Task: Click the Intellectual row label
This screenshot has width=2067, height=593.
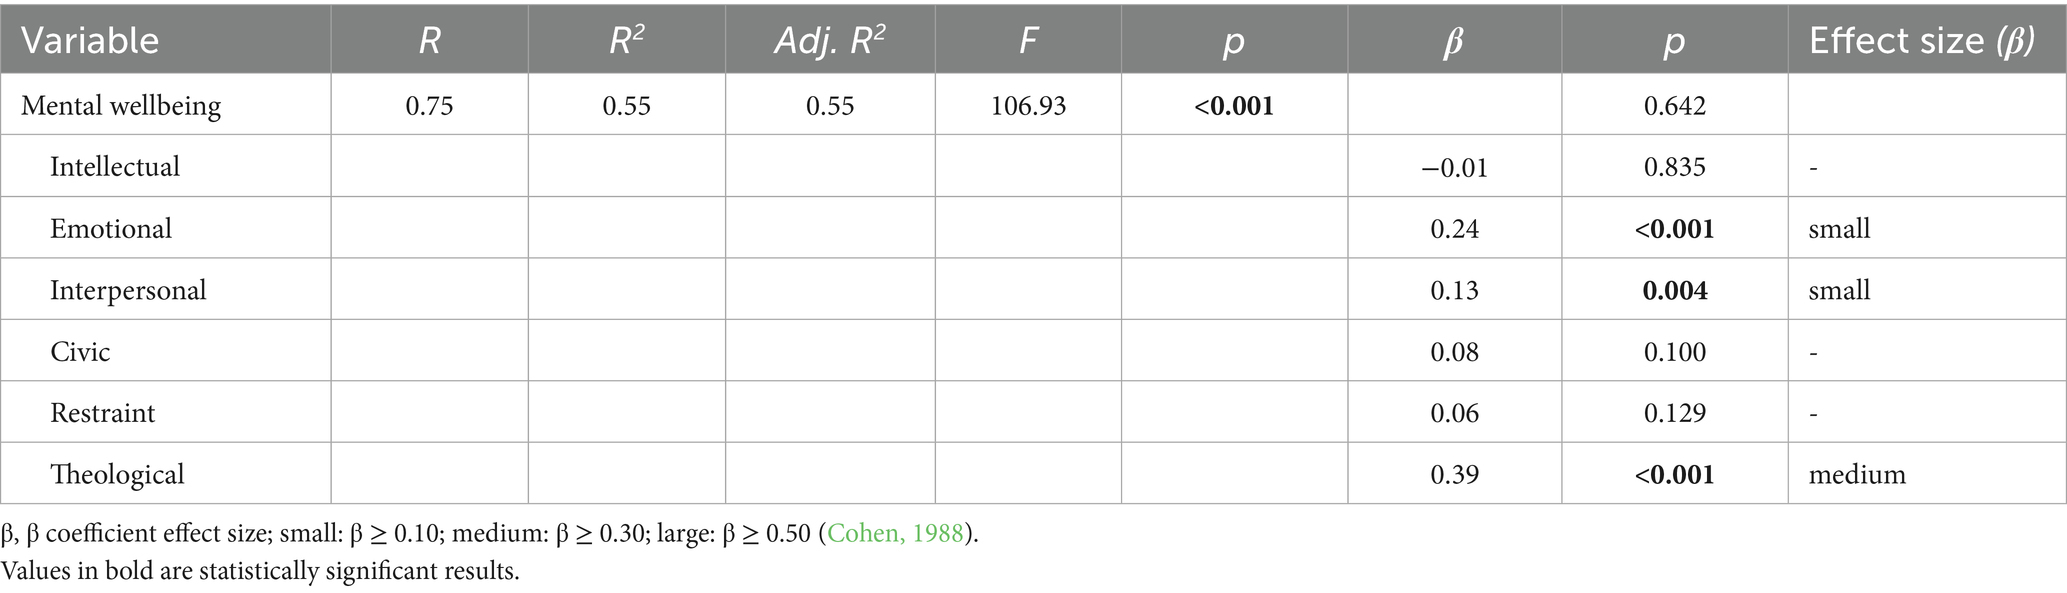Action: [115, 166]
